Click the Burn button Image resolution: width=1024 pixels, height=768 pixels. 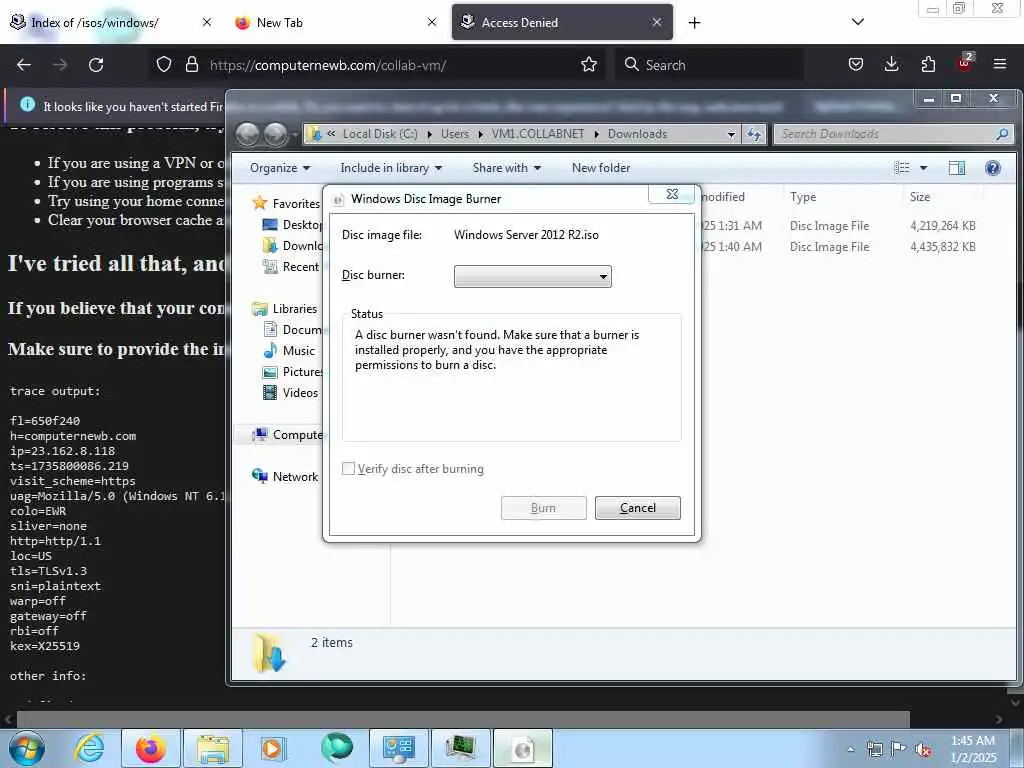click(x=543, y=507)
